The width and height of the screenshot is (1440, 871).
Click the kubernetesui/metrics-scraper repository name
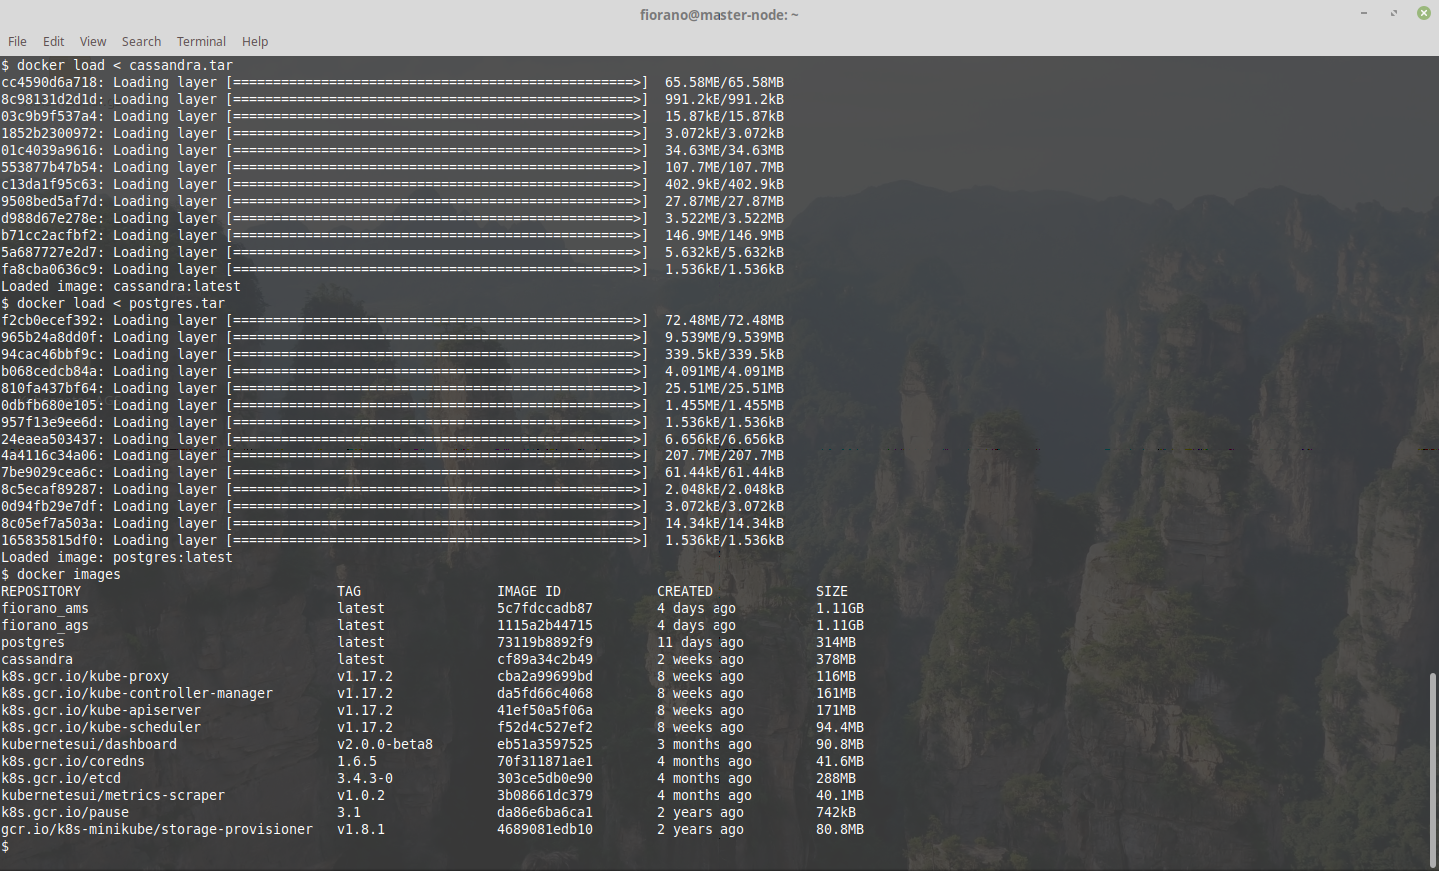pos(113,795)
